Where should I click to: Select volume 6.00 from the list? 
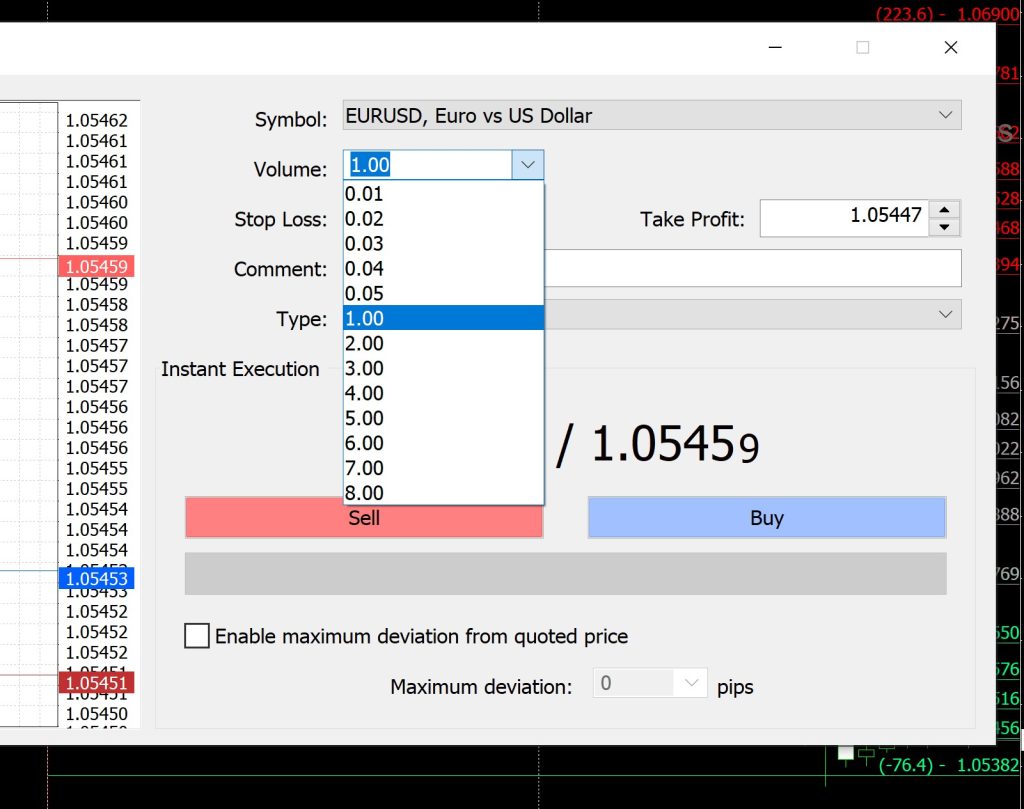tap(443, 443)
